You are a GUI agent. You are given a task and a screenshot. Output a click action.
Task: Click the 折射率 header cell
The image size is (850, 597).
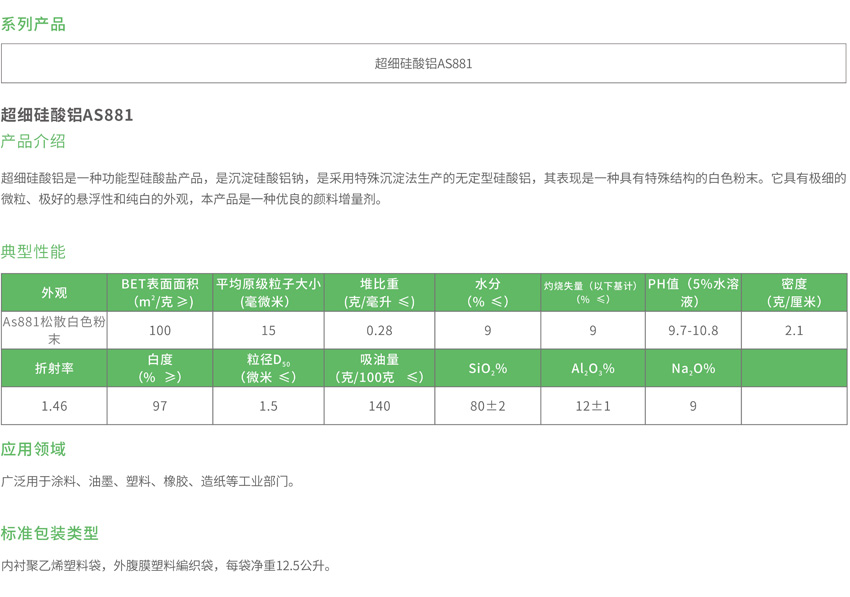[54, 368]
